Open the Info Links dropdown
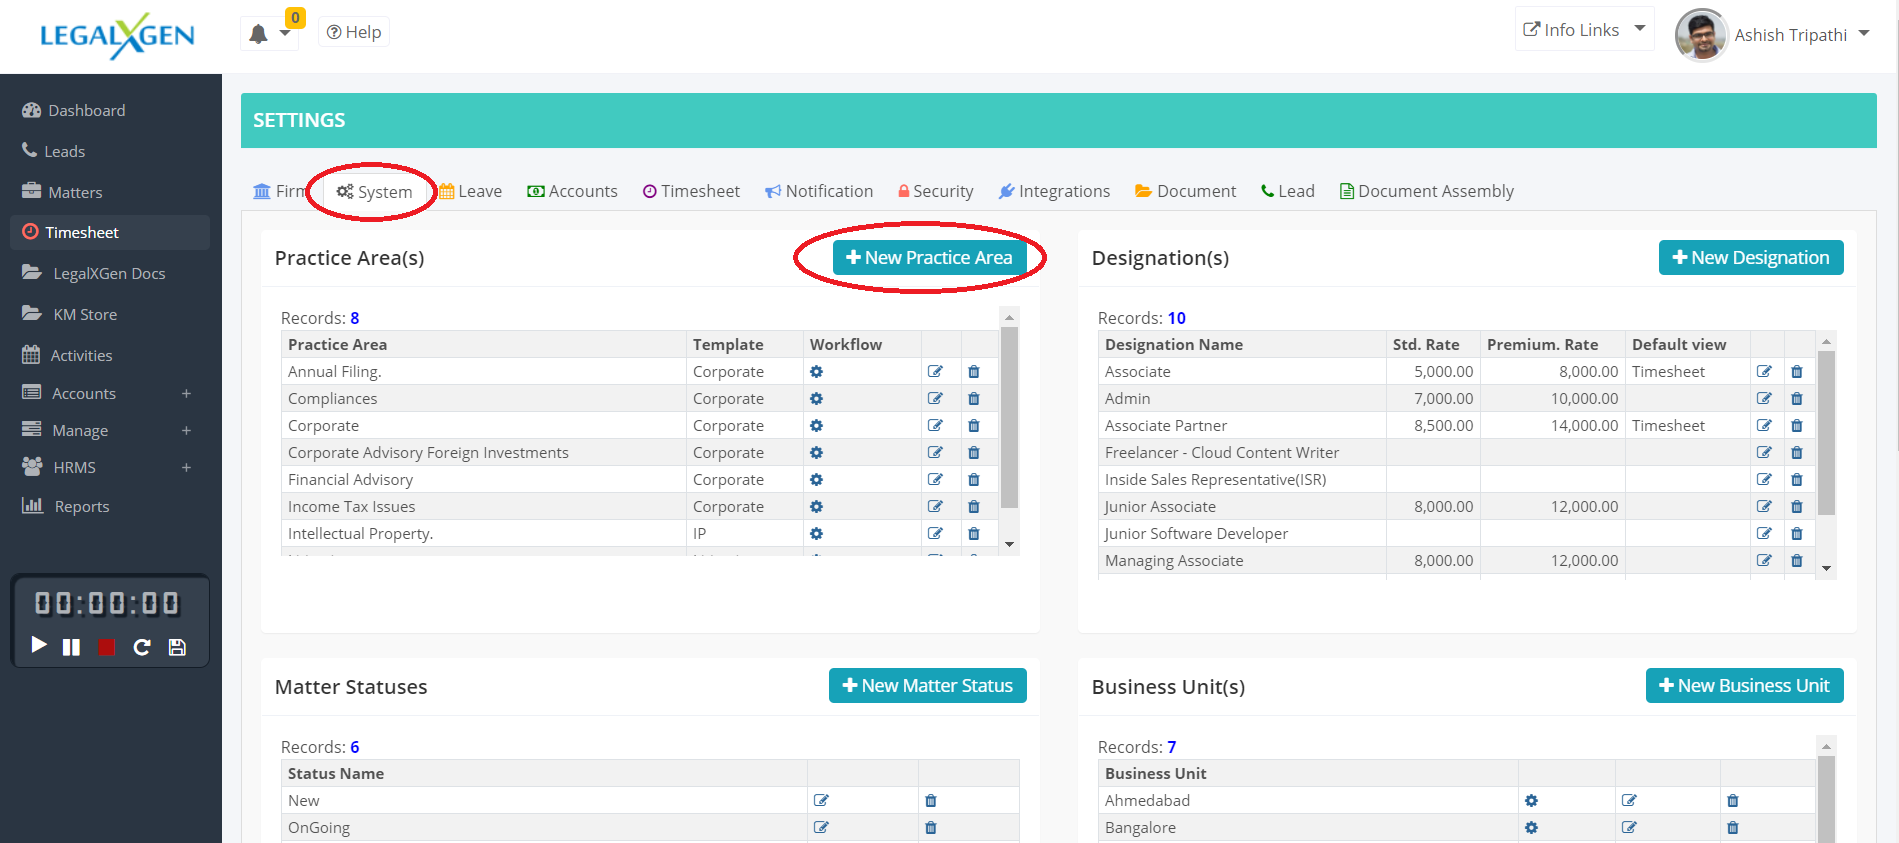The height and width of the screenshot is (843, 1899). pyautogui.click(x=1583, y=30)
